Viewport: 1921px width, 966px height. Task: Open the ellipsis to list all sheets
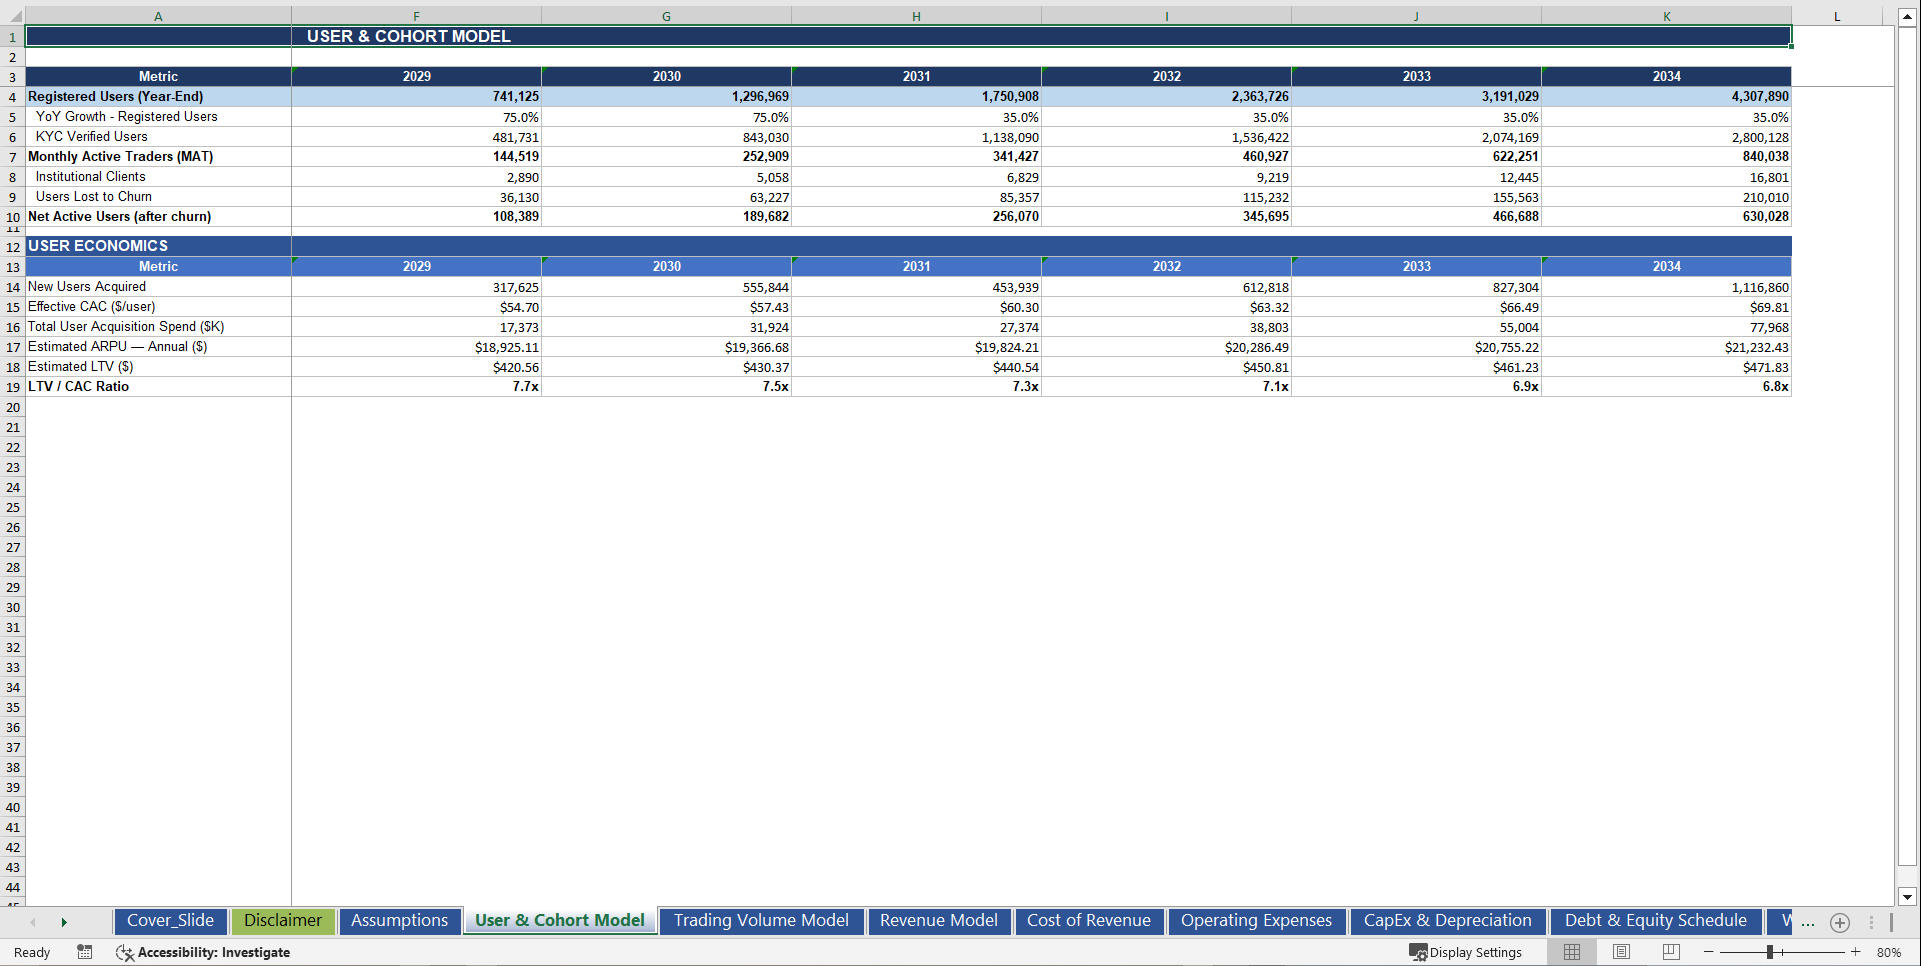tap(1808, 922)
